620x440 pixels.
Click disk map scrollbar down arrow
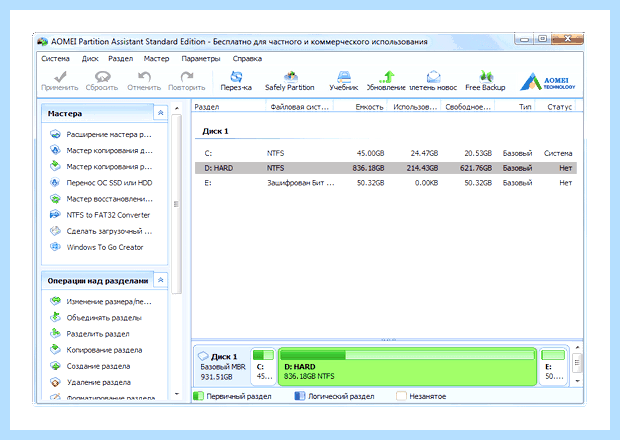click(577, 381)
